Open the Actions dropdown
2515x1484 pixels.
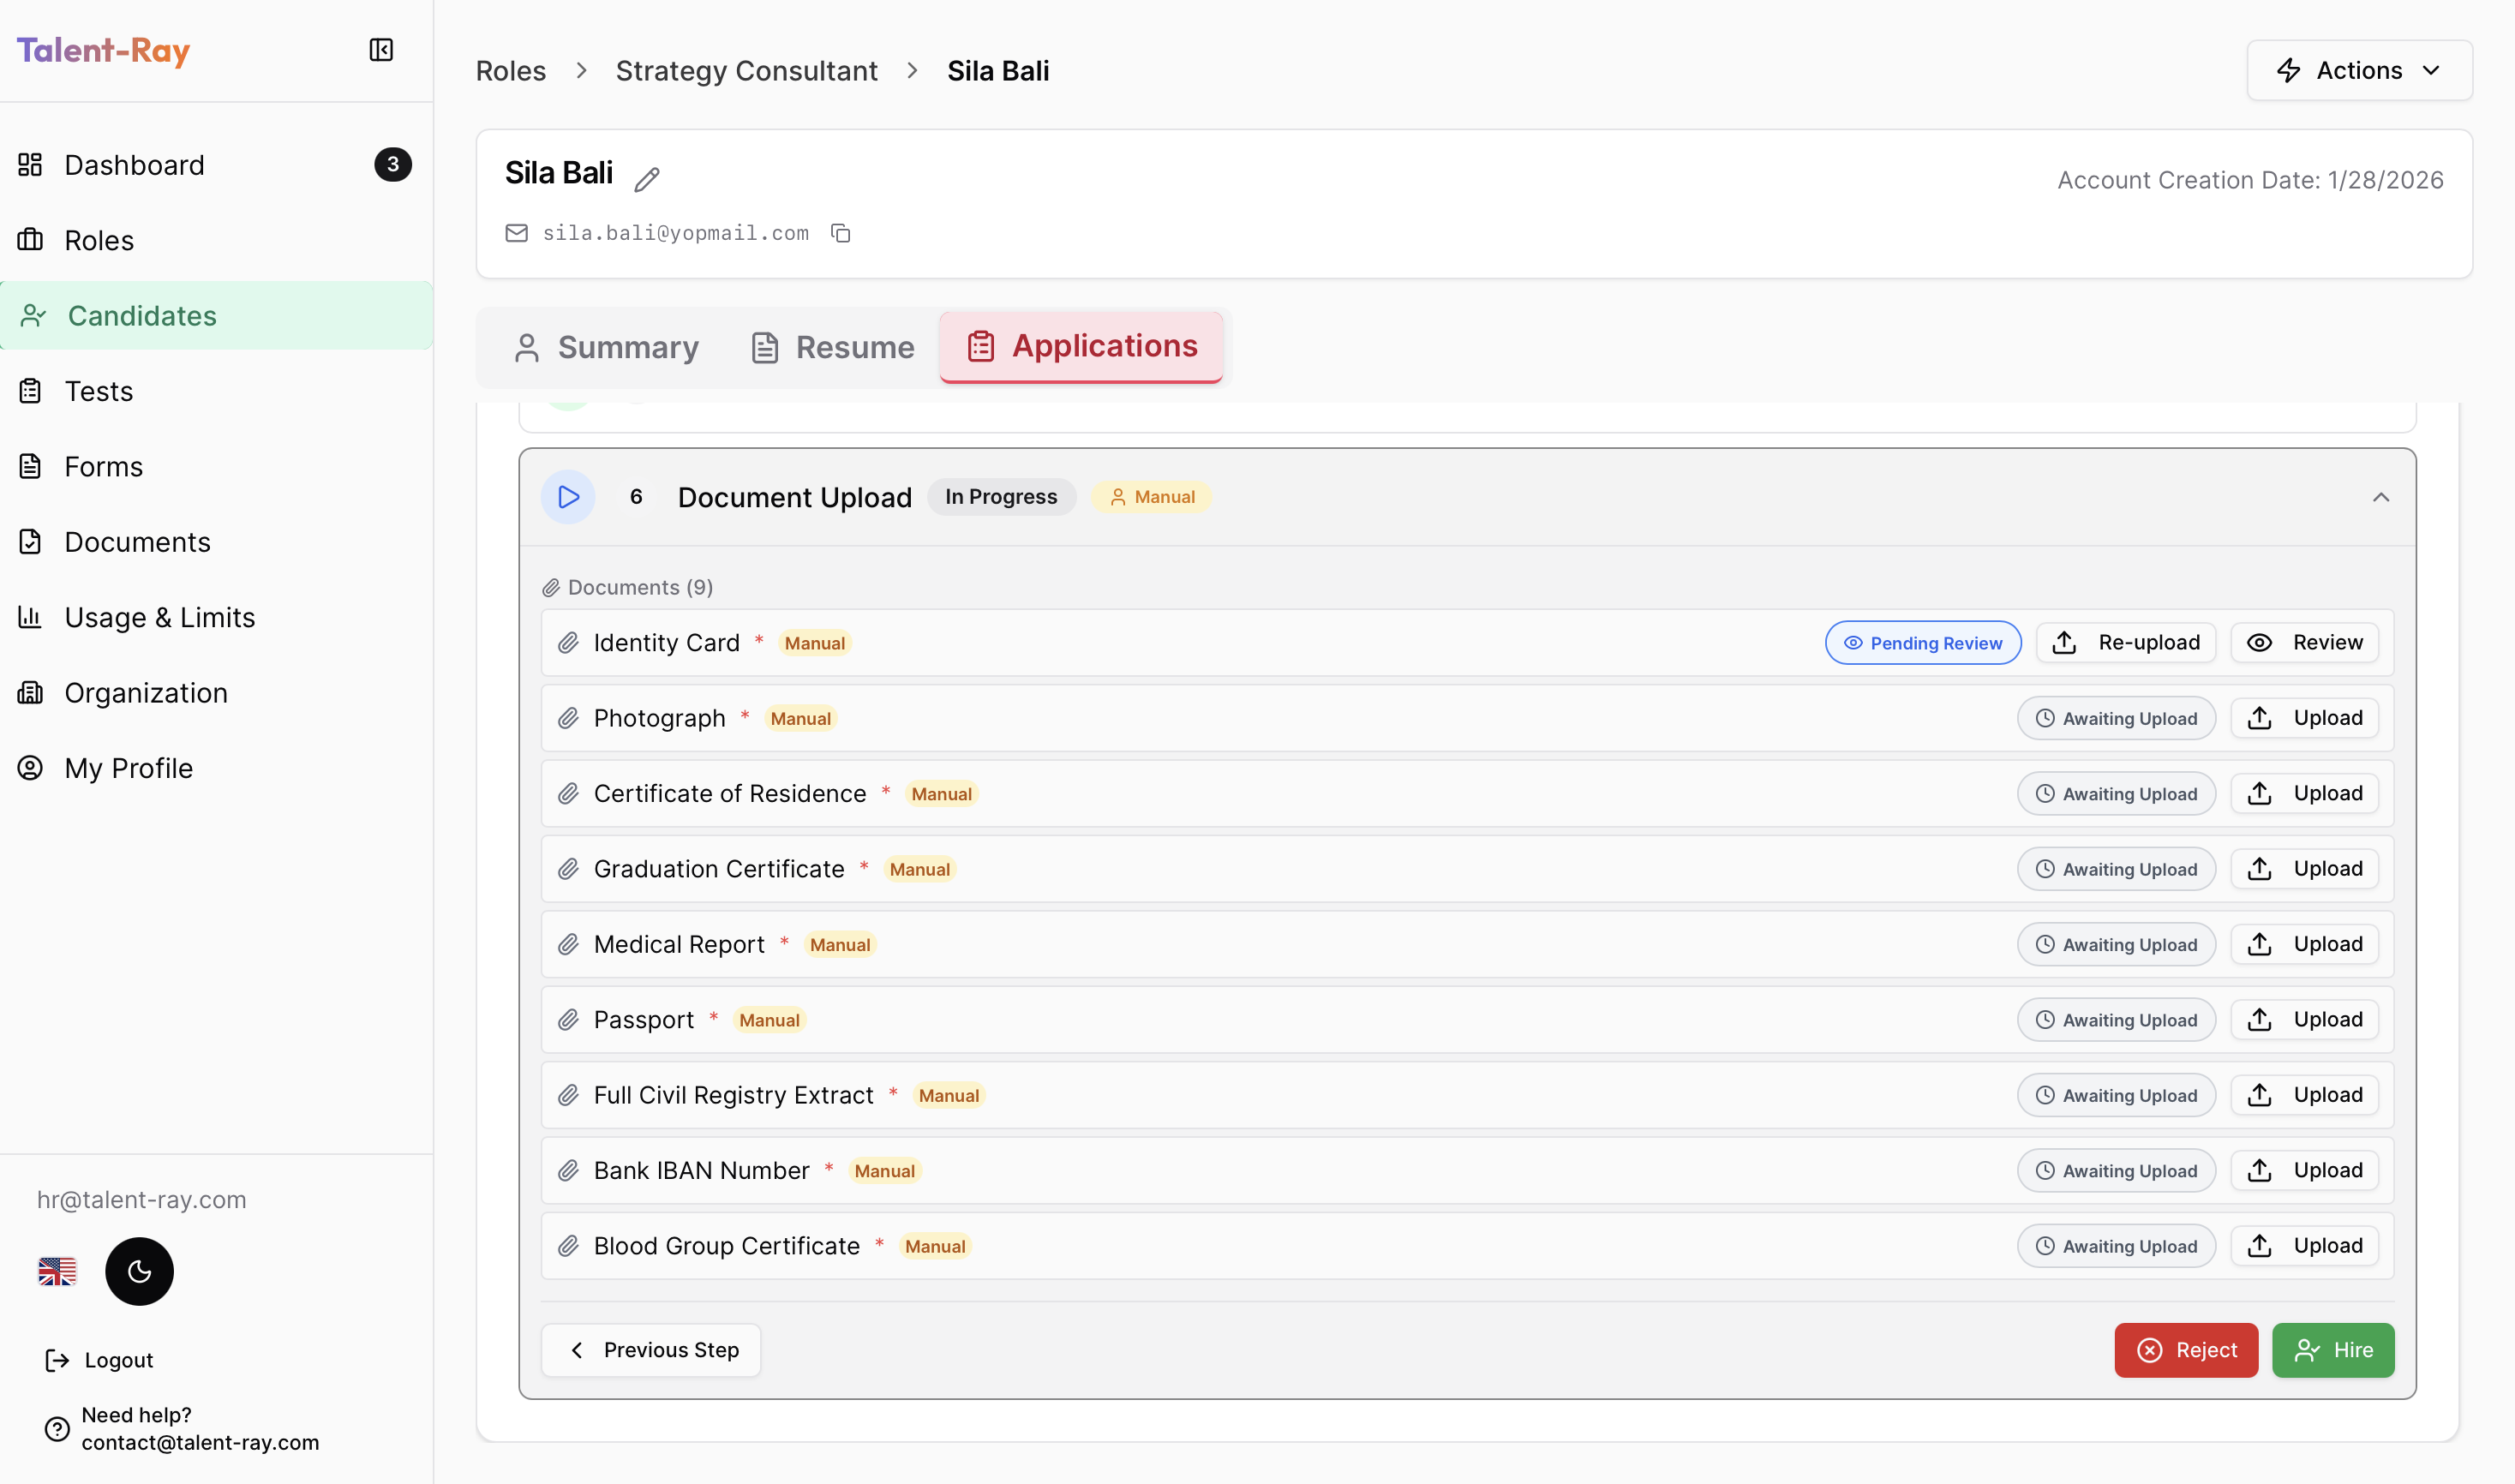point(2359,70)
